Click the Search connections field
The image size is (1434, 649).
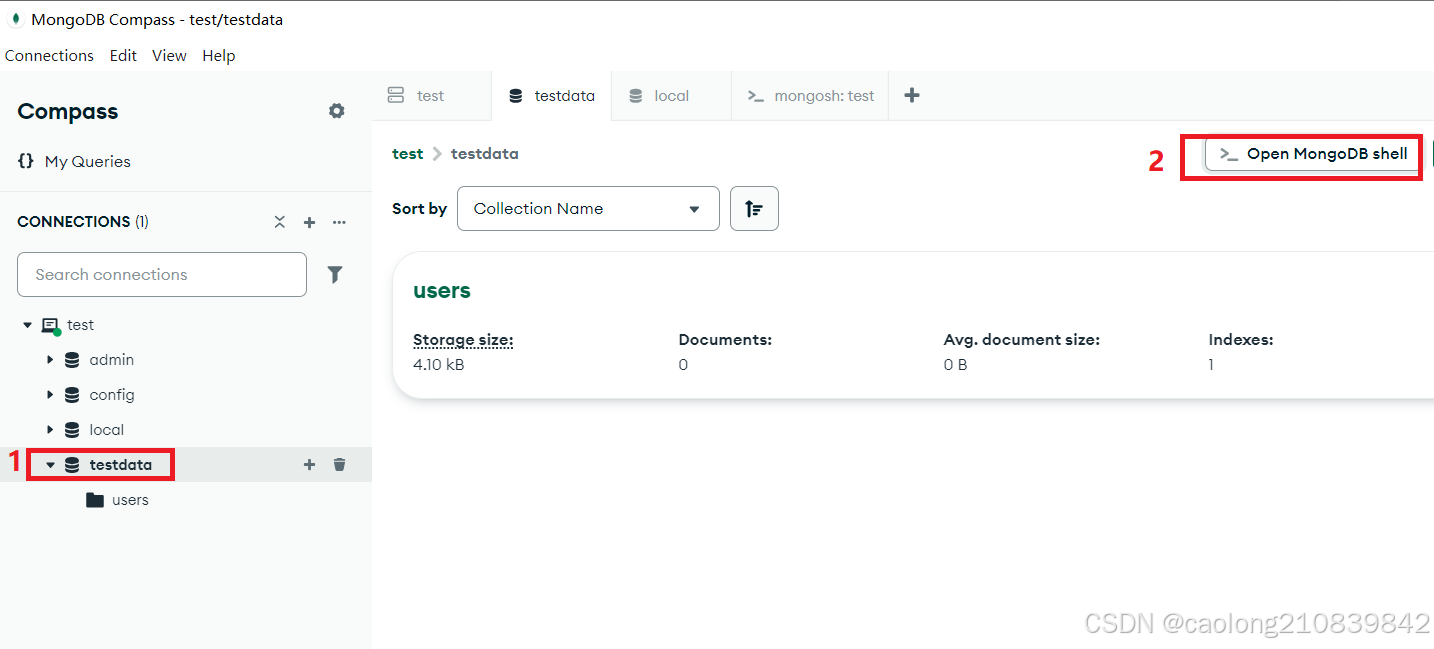point(162,274)
